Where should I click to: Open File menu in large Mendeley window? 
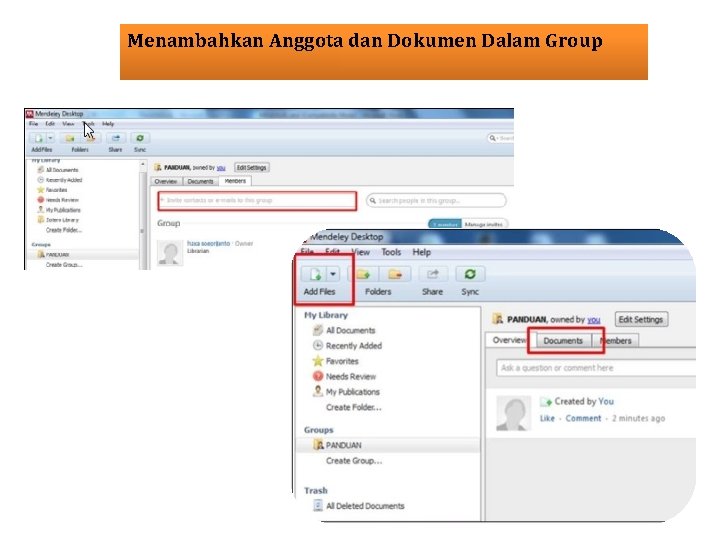307,252
